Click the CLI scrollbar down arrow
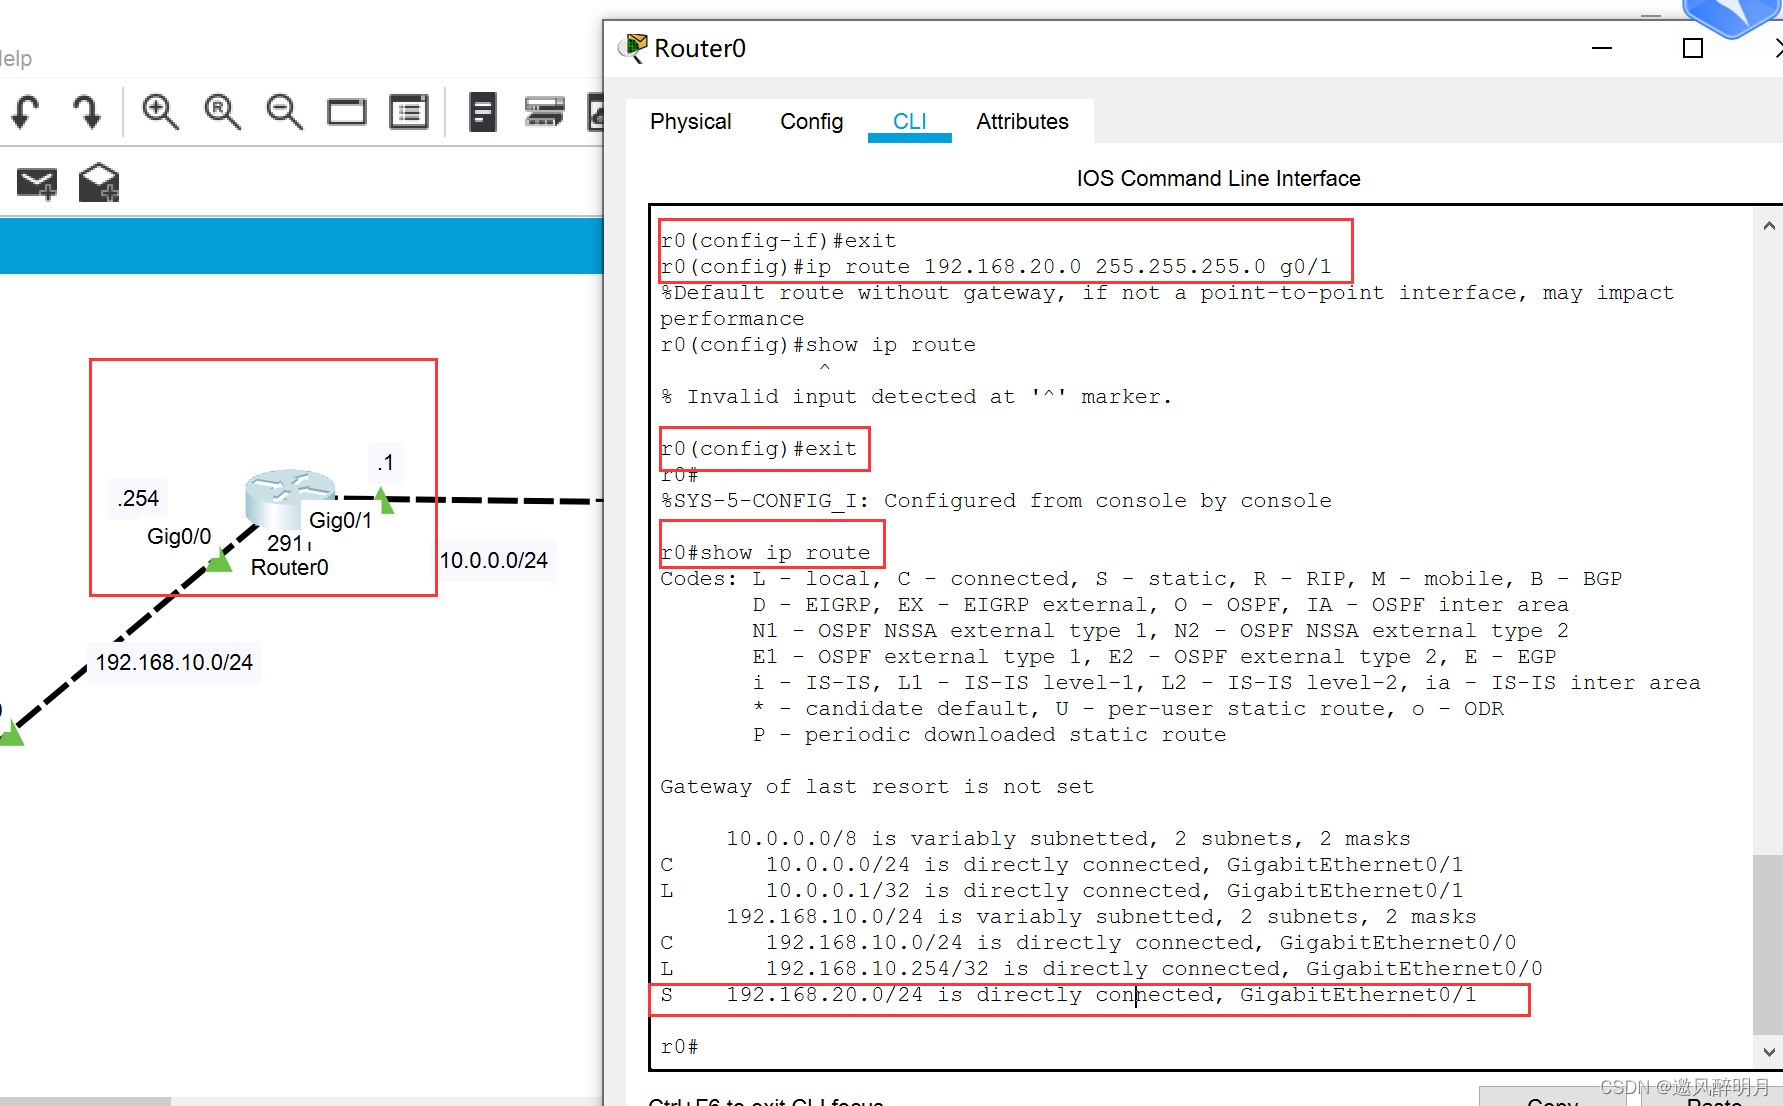This screenshot has height=1106, width=1783. (x=1769, y=1052)
